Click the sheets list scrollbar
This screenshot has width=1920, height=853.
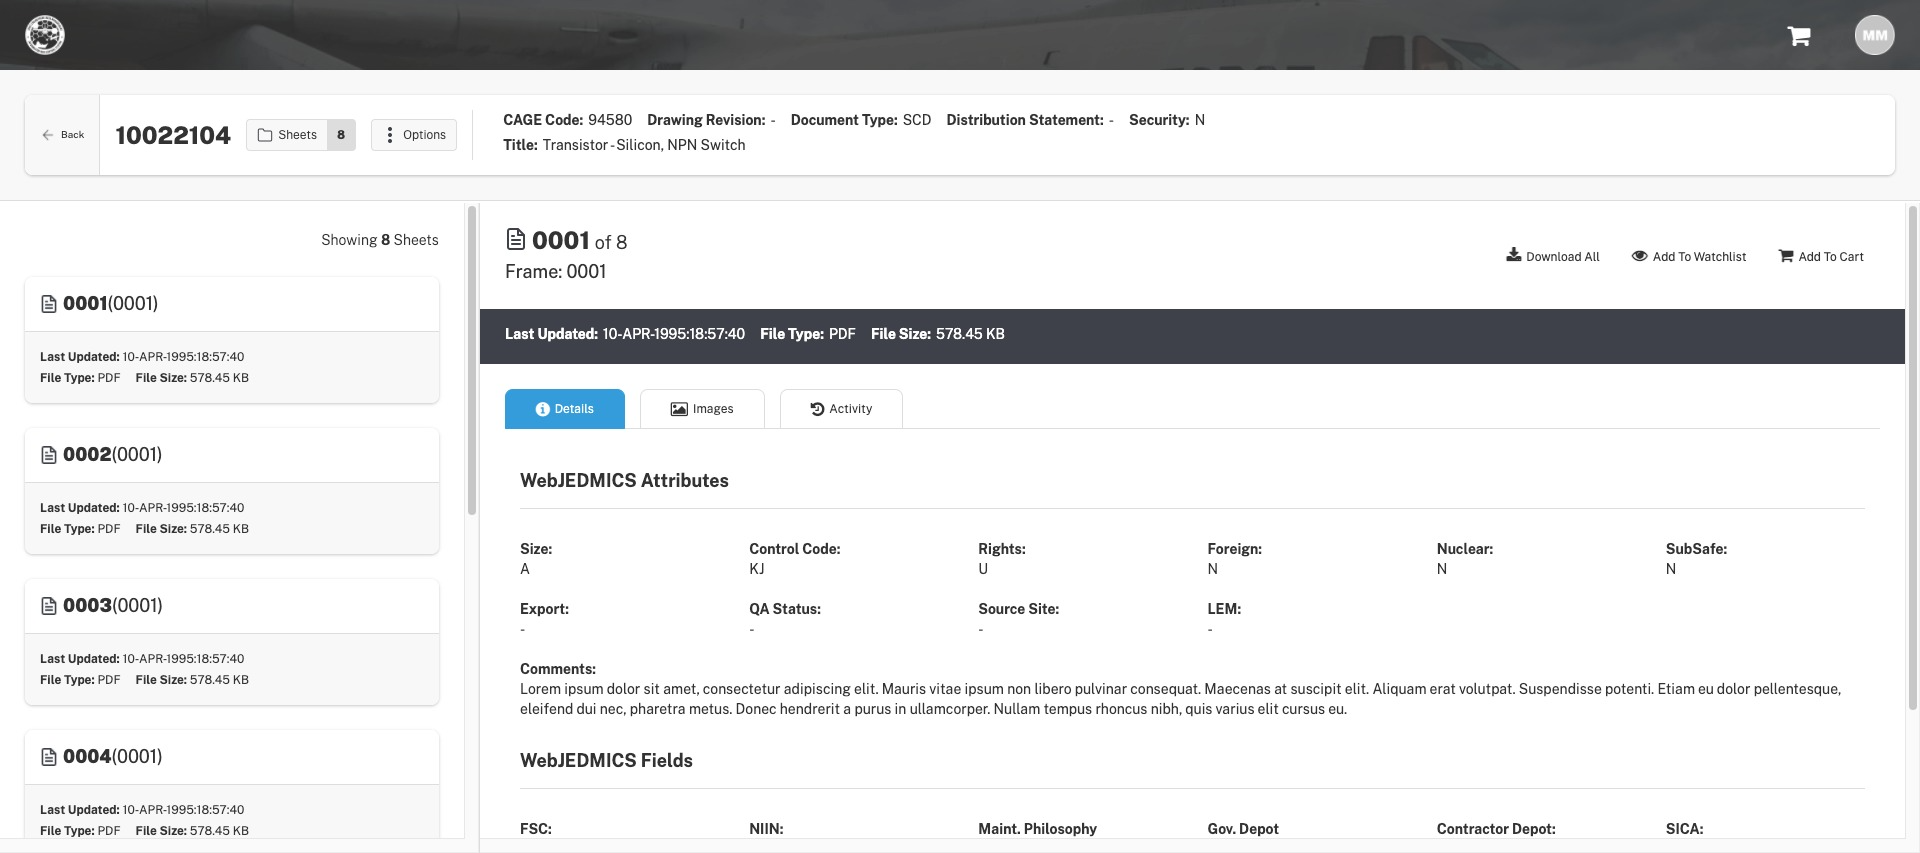click(x=471, y=360)
